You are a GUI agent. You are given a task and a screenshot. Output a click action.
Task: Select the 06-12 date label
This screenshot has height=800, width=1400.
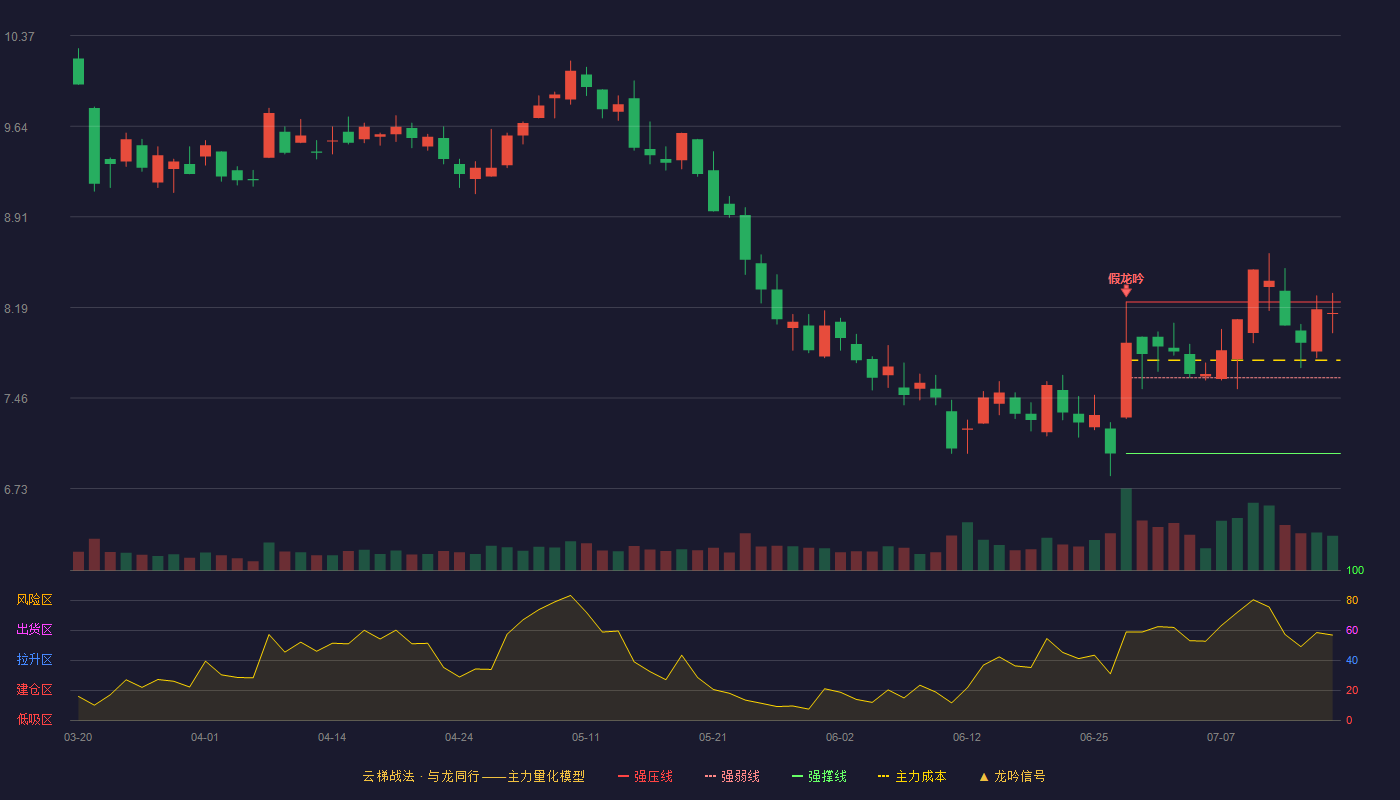(x=967, y=737)
